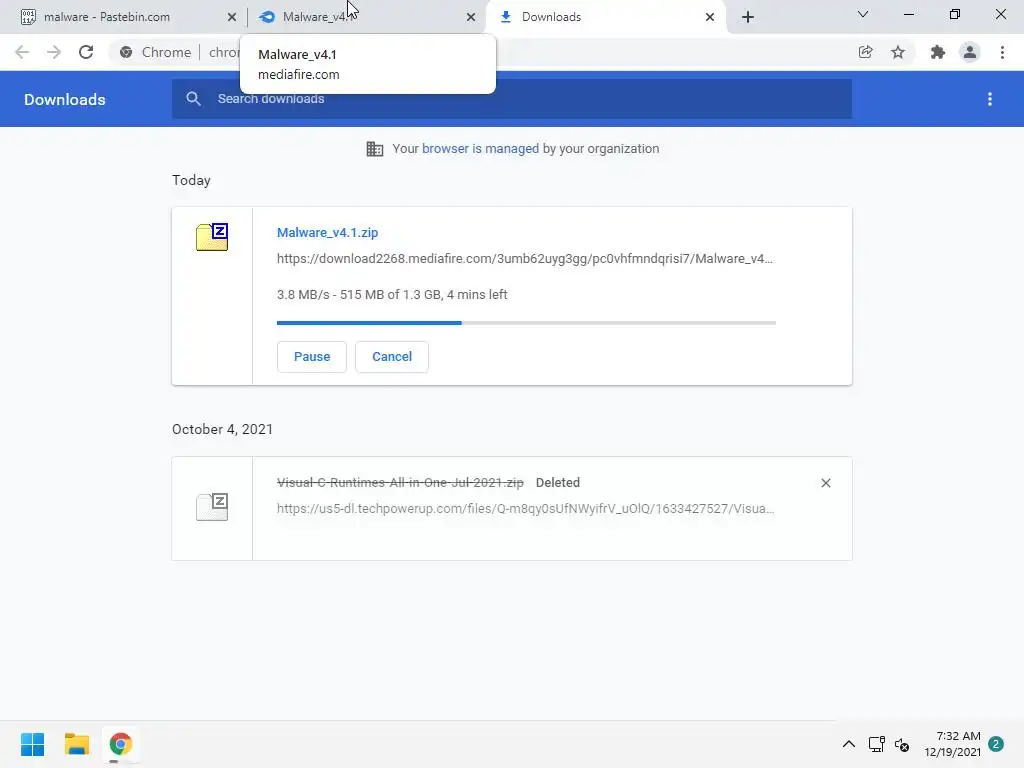Viewport: 1024px width, 768px height.
Task: Bookmark this tab with star icon
Action: point(898,52)
